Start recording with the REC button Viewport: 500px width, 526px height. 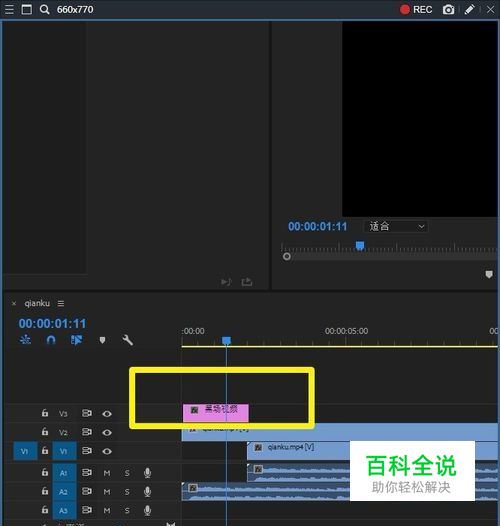click(x=416, y=9)
